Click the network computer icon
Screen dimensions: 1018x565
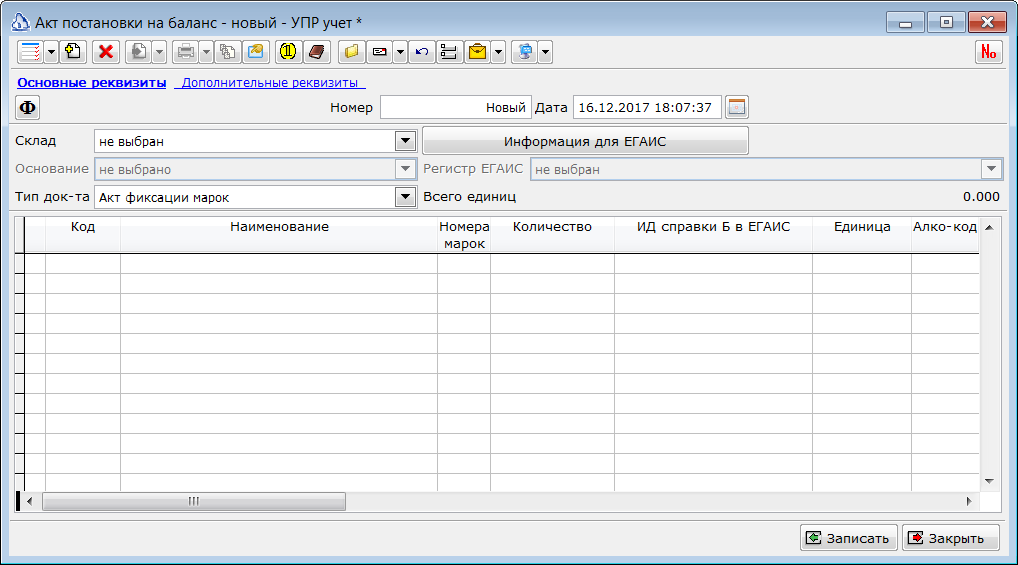coord(525,52)
